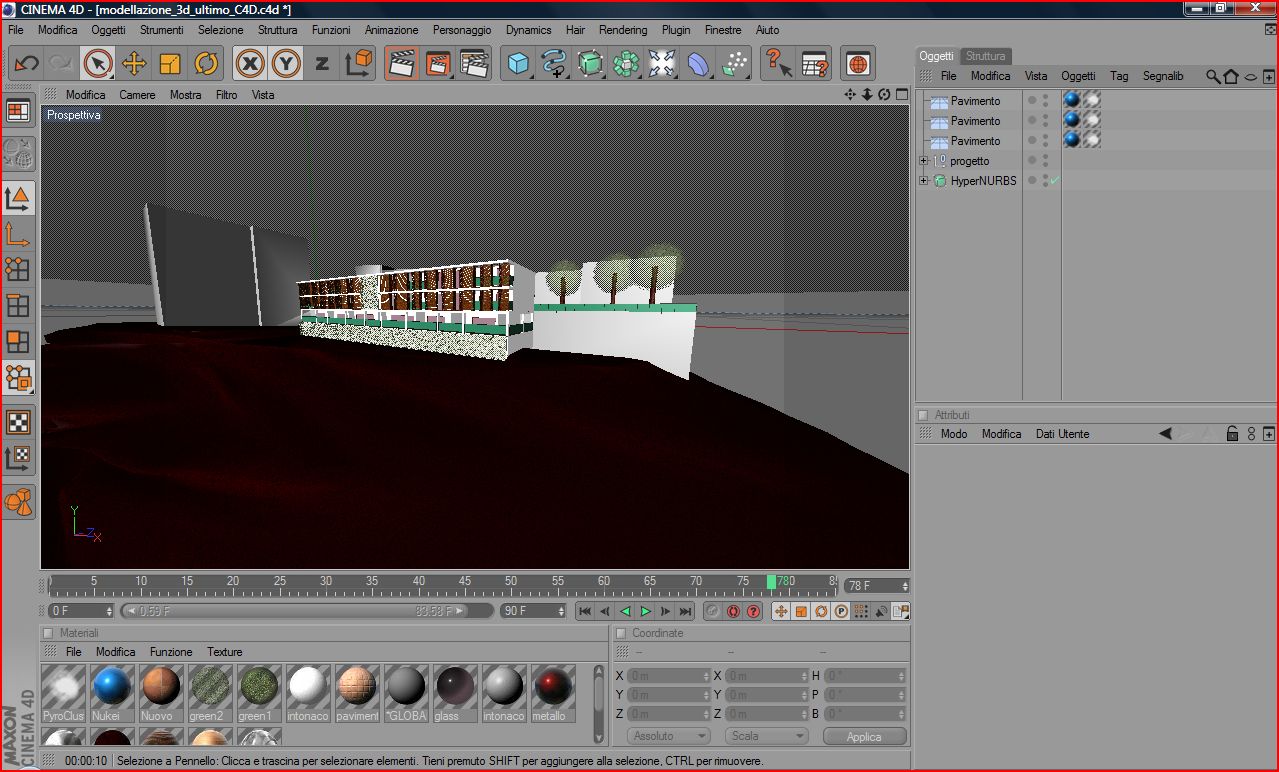Open the Render Settings clapperboard icon
This screenshot has width=1279, height=772.
pyautogui.click(x=474, y=64)
